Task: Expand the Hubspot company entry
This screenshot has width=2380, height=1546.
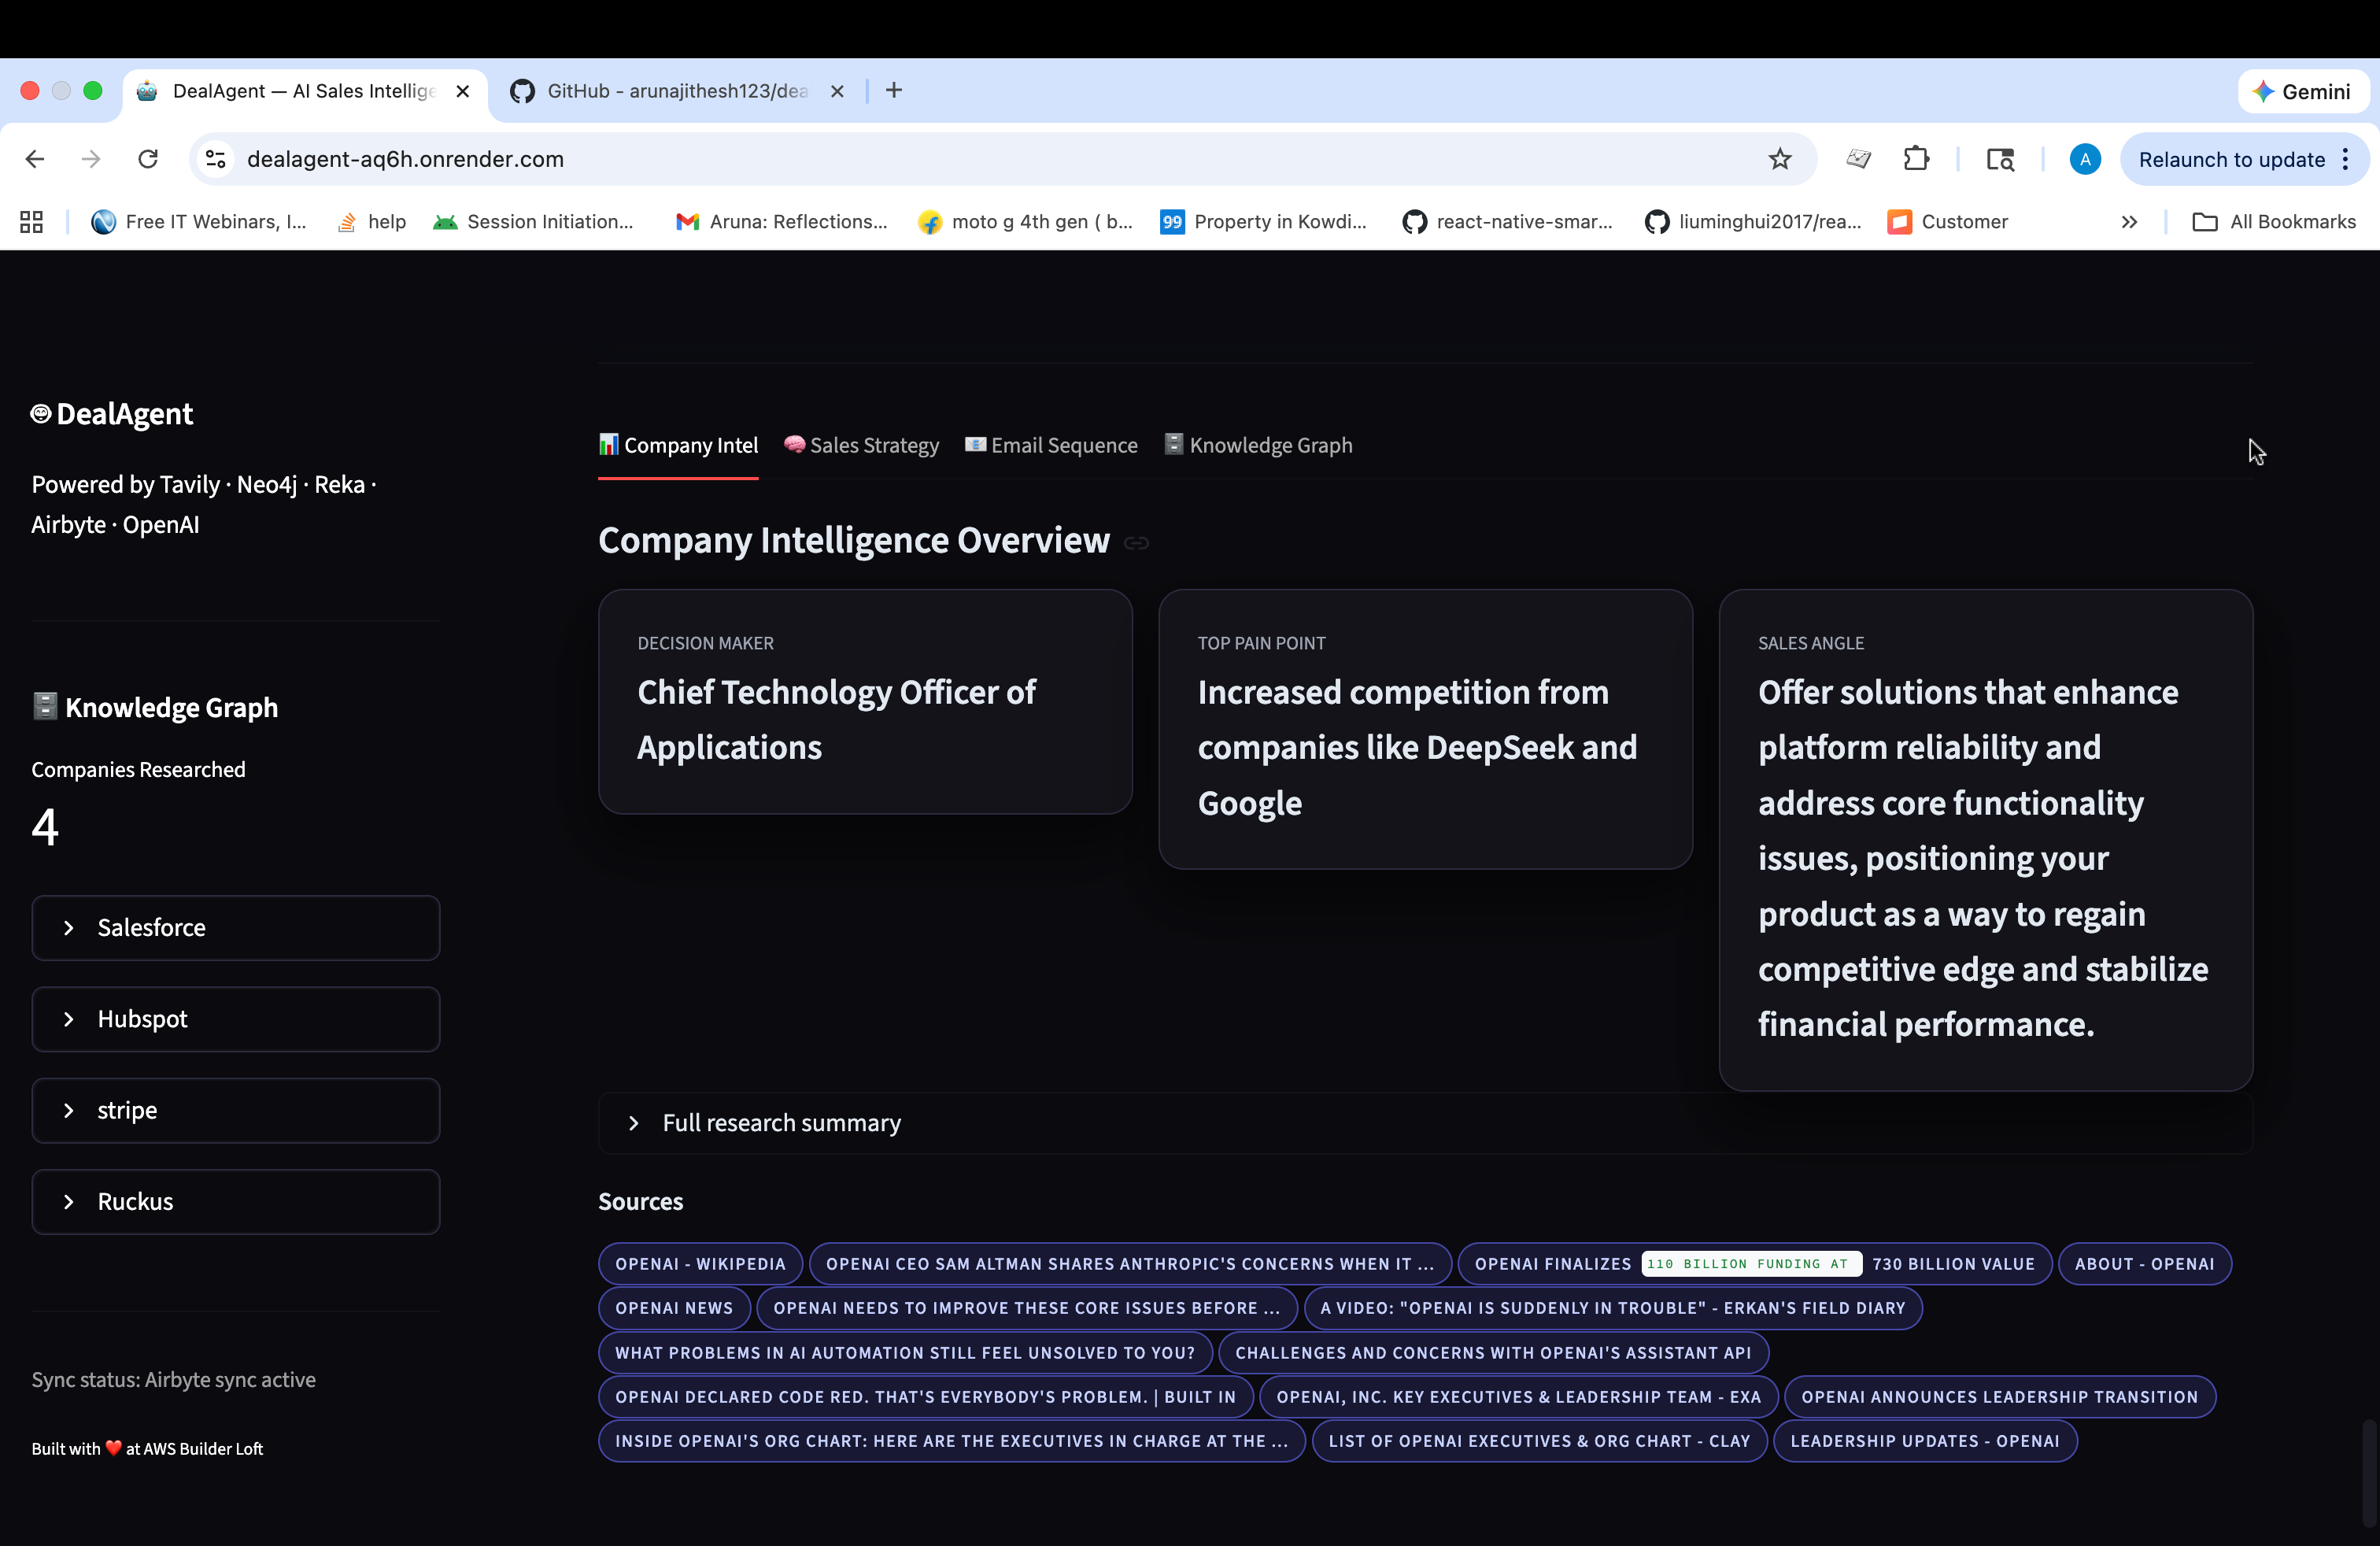Action: tap(235, 1019)
